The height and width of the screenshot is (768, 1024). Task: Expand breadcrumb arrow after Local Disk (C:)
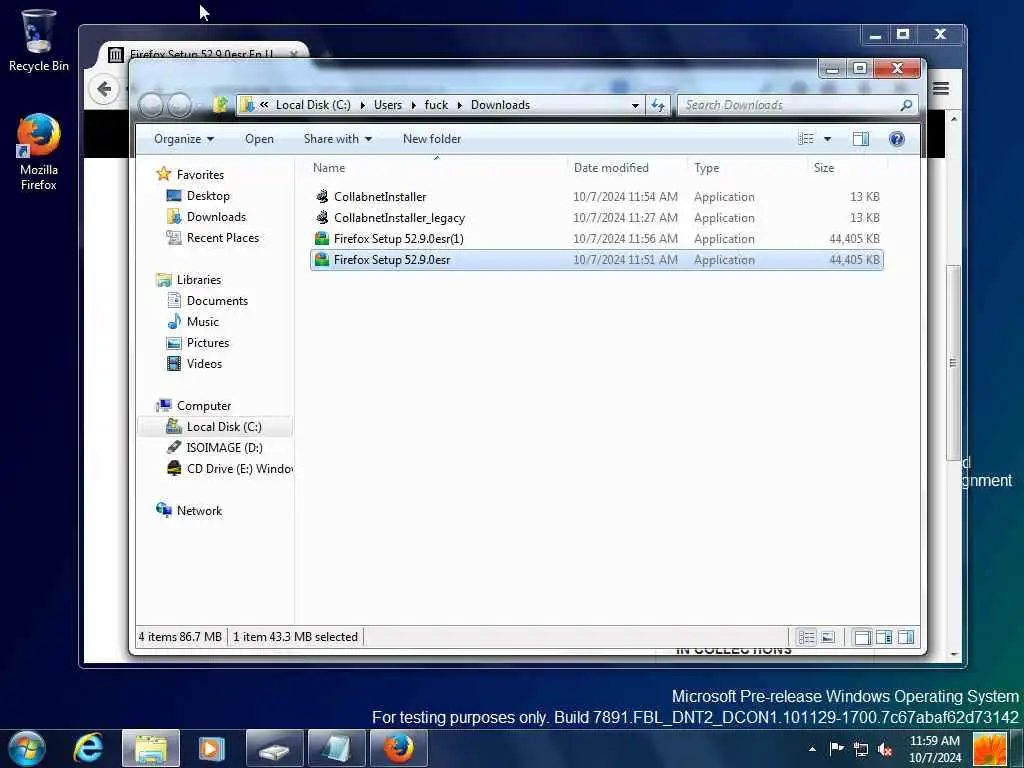tap(362, 105)
